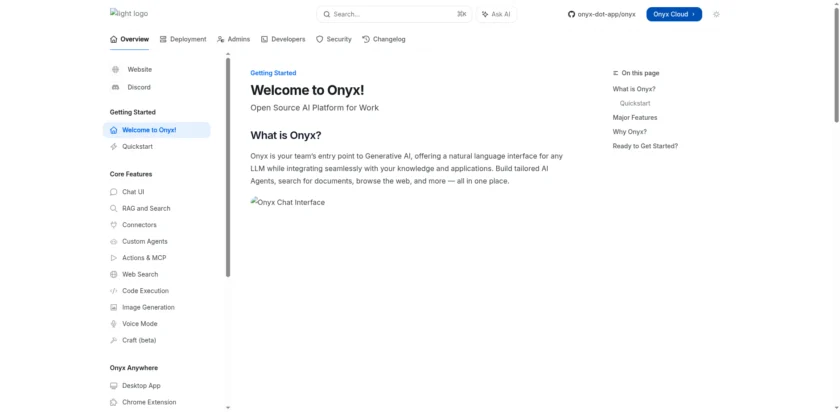Jump to Quickstart in On this page
This screenshot has width=840, height=412.
(x=635, y=103)
